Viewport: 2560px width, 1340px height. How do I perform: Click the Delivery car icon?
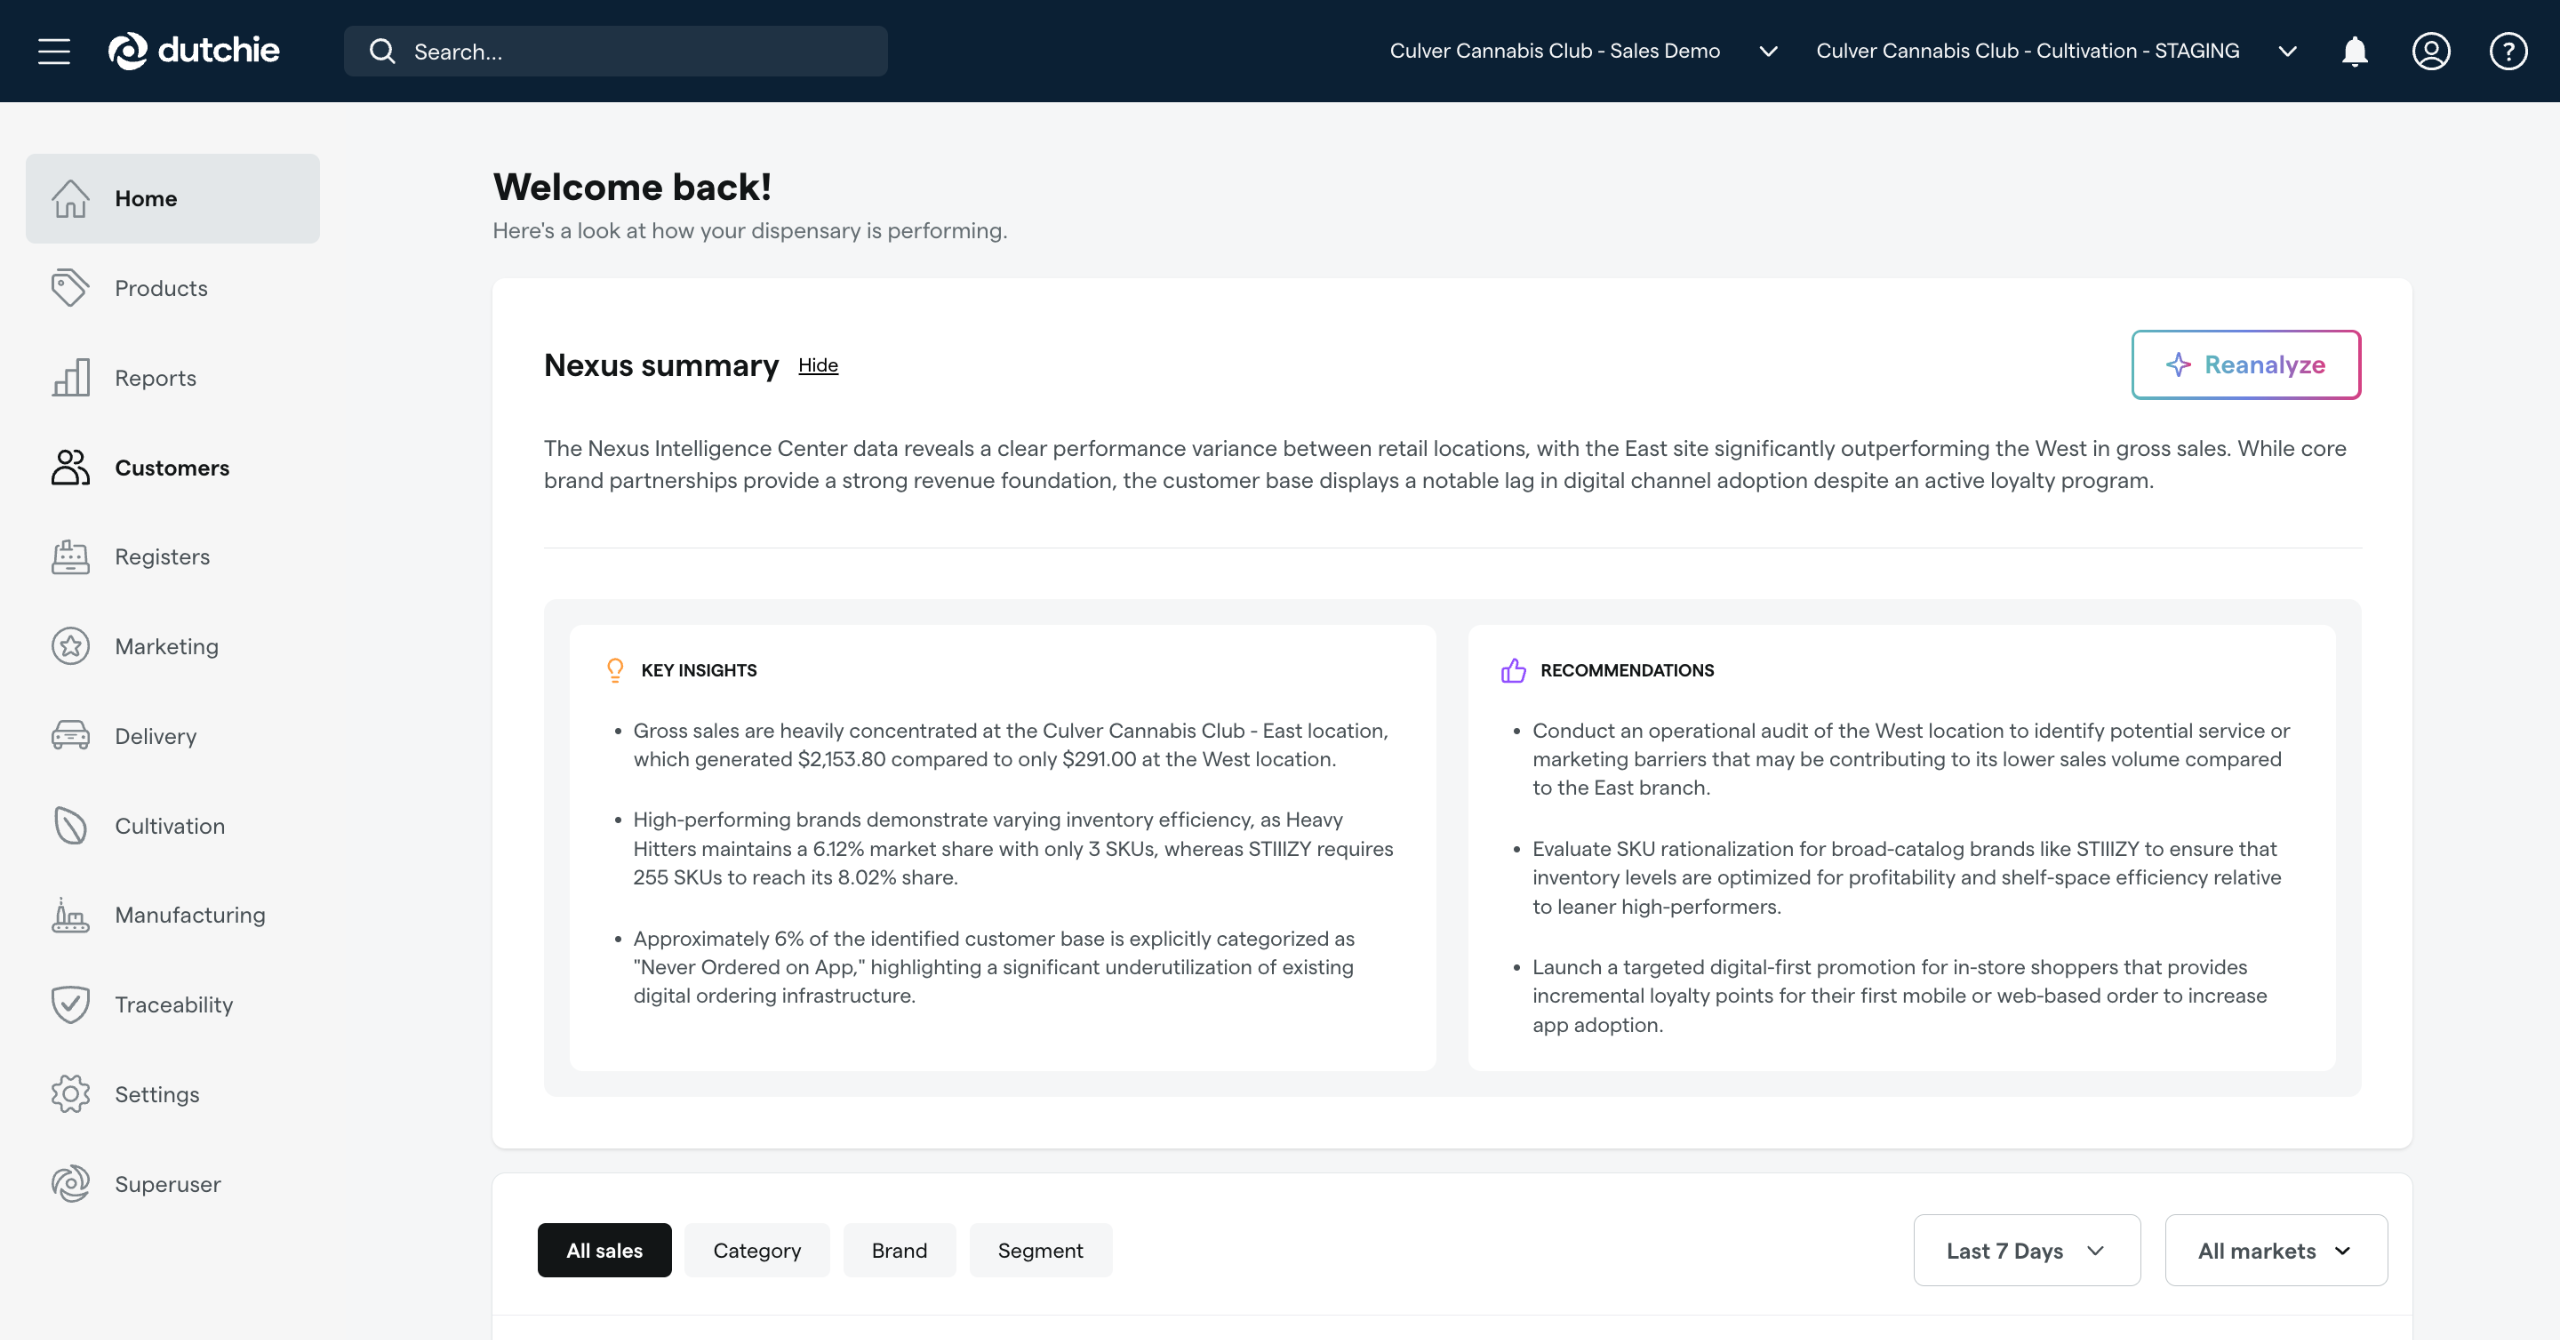[x=70, y=736]
